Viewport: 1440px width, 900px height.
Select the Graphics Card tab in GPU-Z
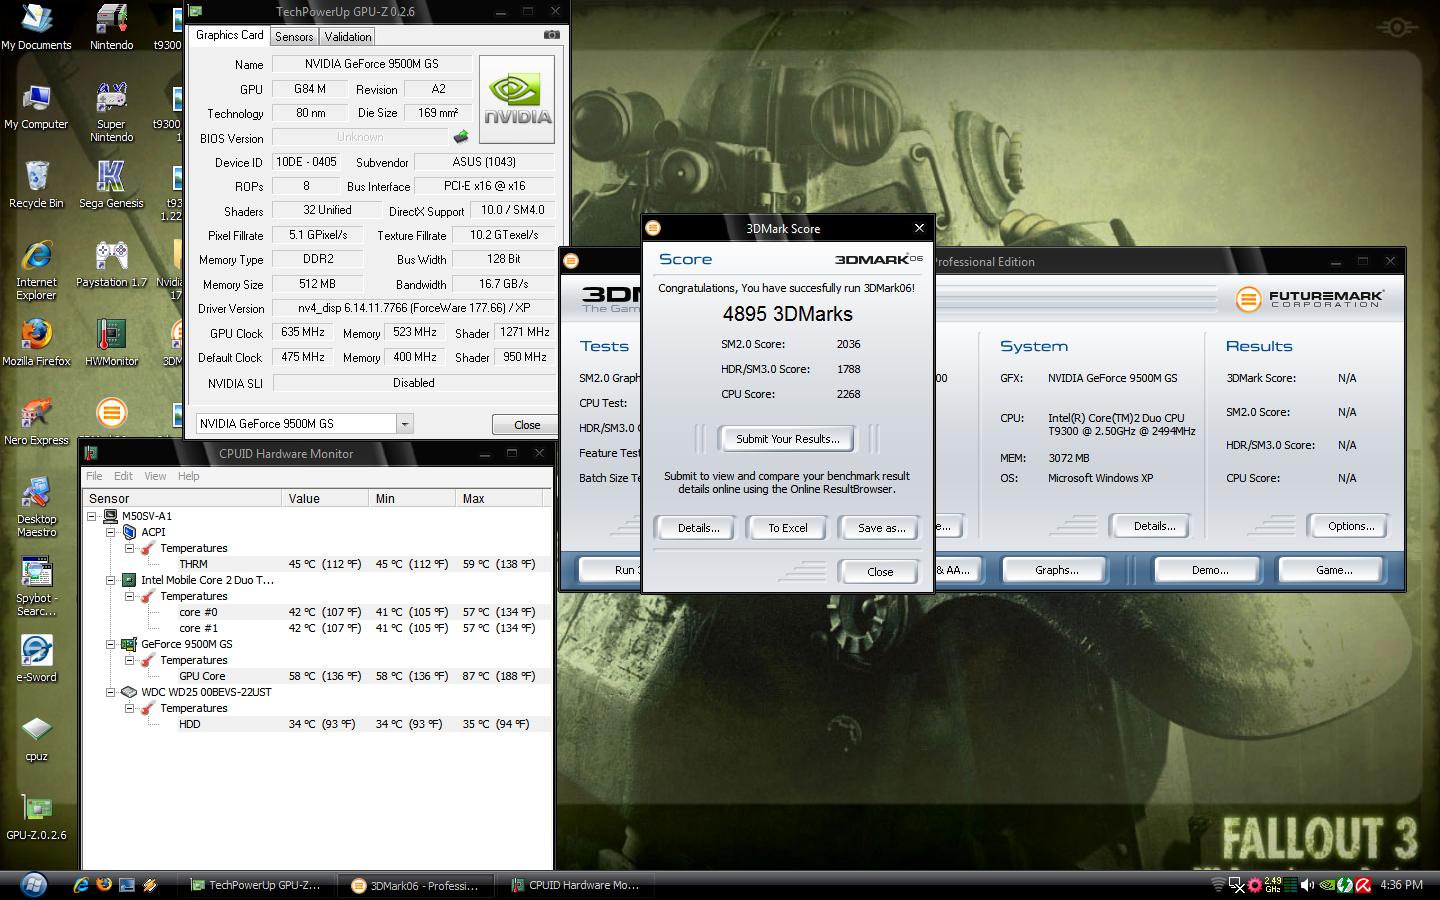230,35
